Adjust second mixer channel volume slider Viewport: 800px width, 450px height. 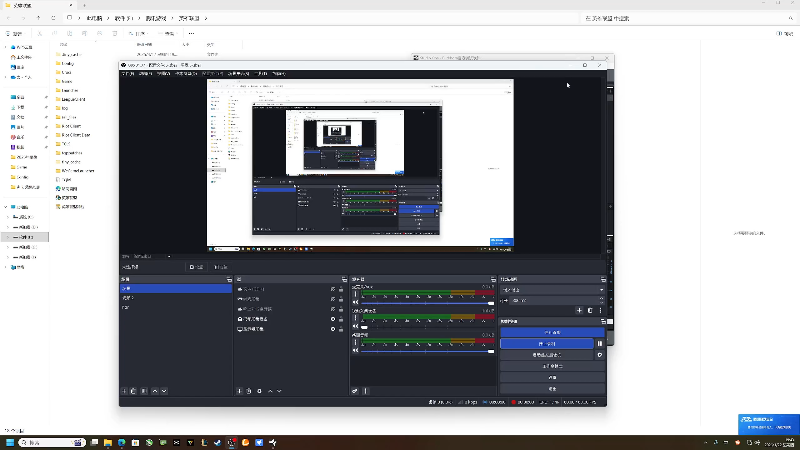428,327
